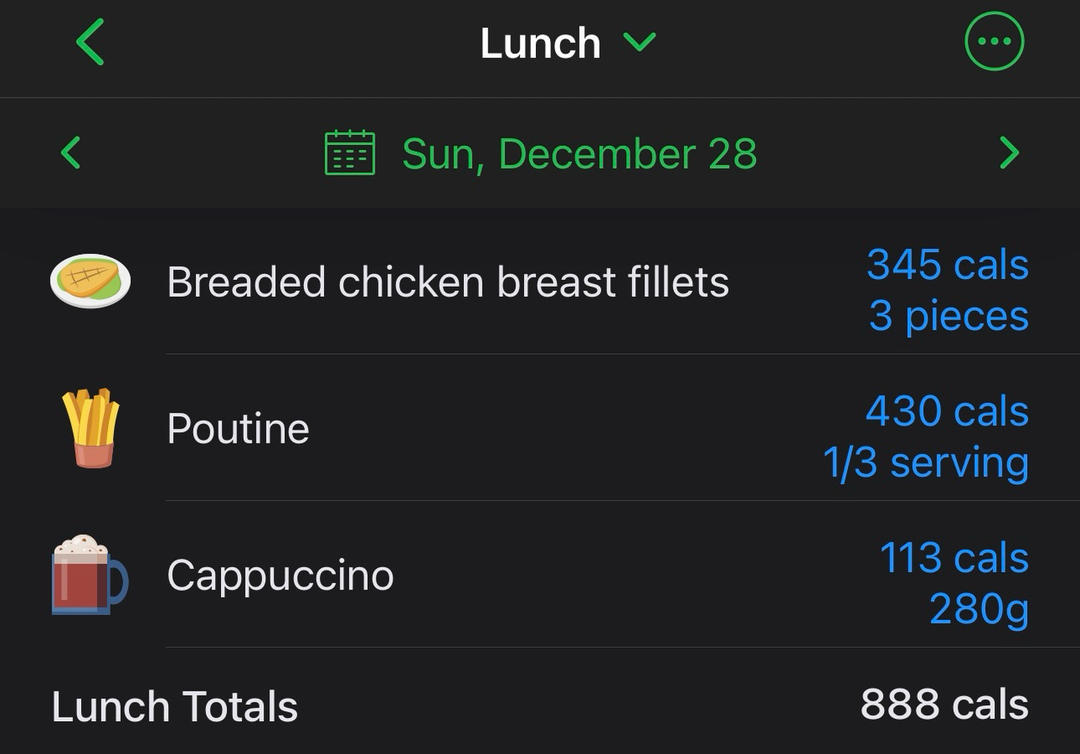Open date picker for Sun, December 28

579,154
